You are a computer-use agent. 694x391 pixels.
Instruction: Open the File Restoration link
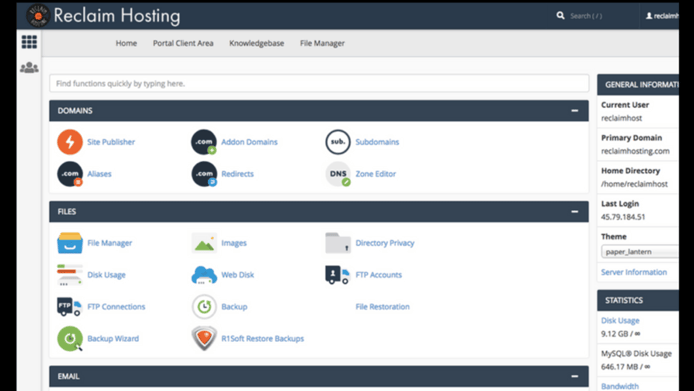click(x=382, y=306)
